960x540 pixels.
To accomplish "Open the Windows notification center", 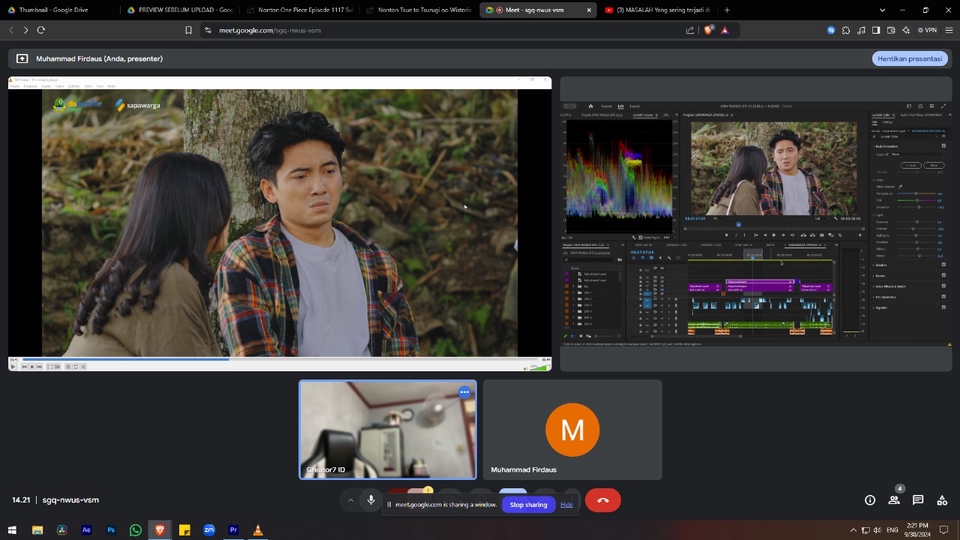I will pyautogui.click(x=944, y=530).
